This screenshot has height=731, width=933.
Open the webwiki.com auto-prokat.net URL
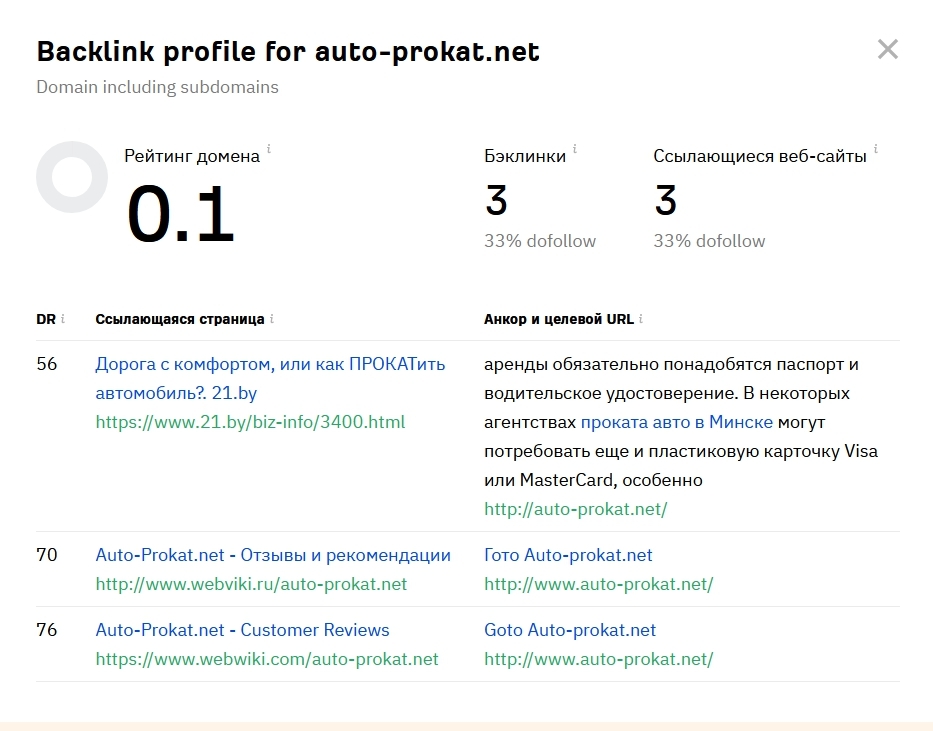click(267, 659)
